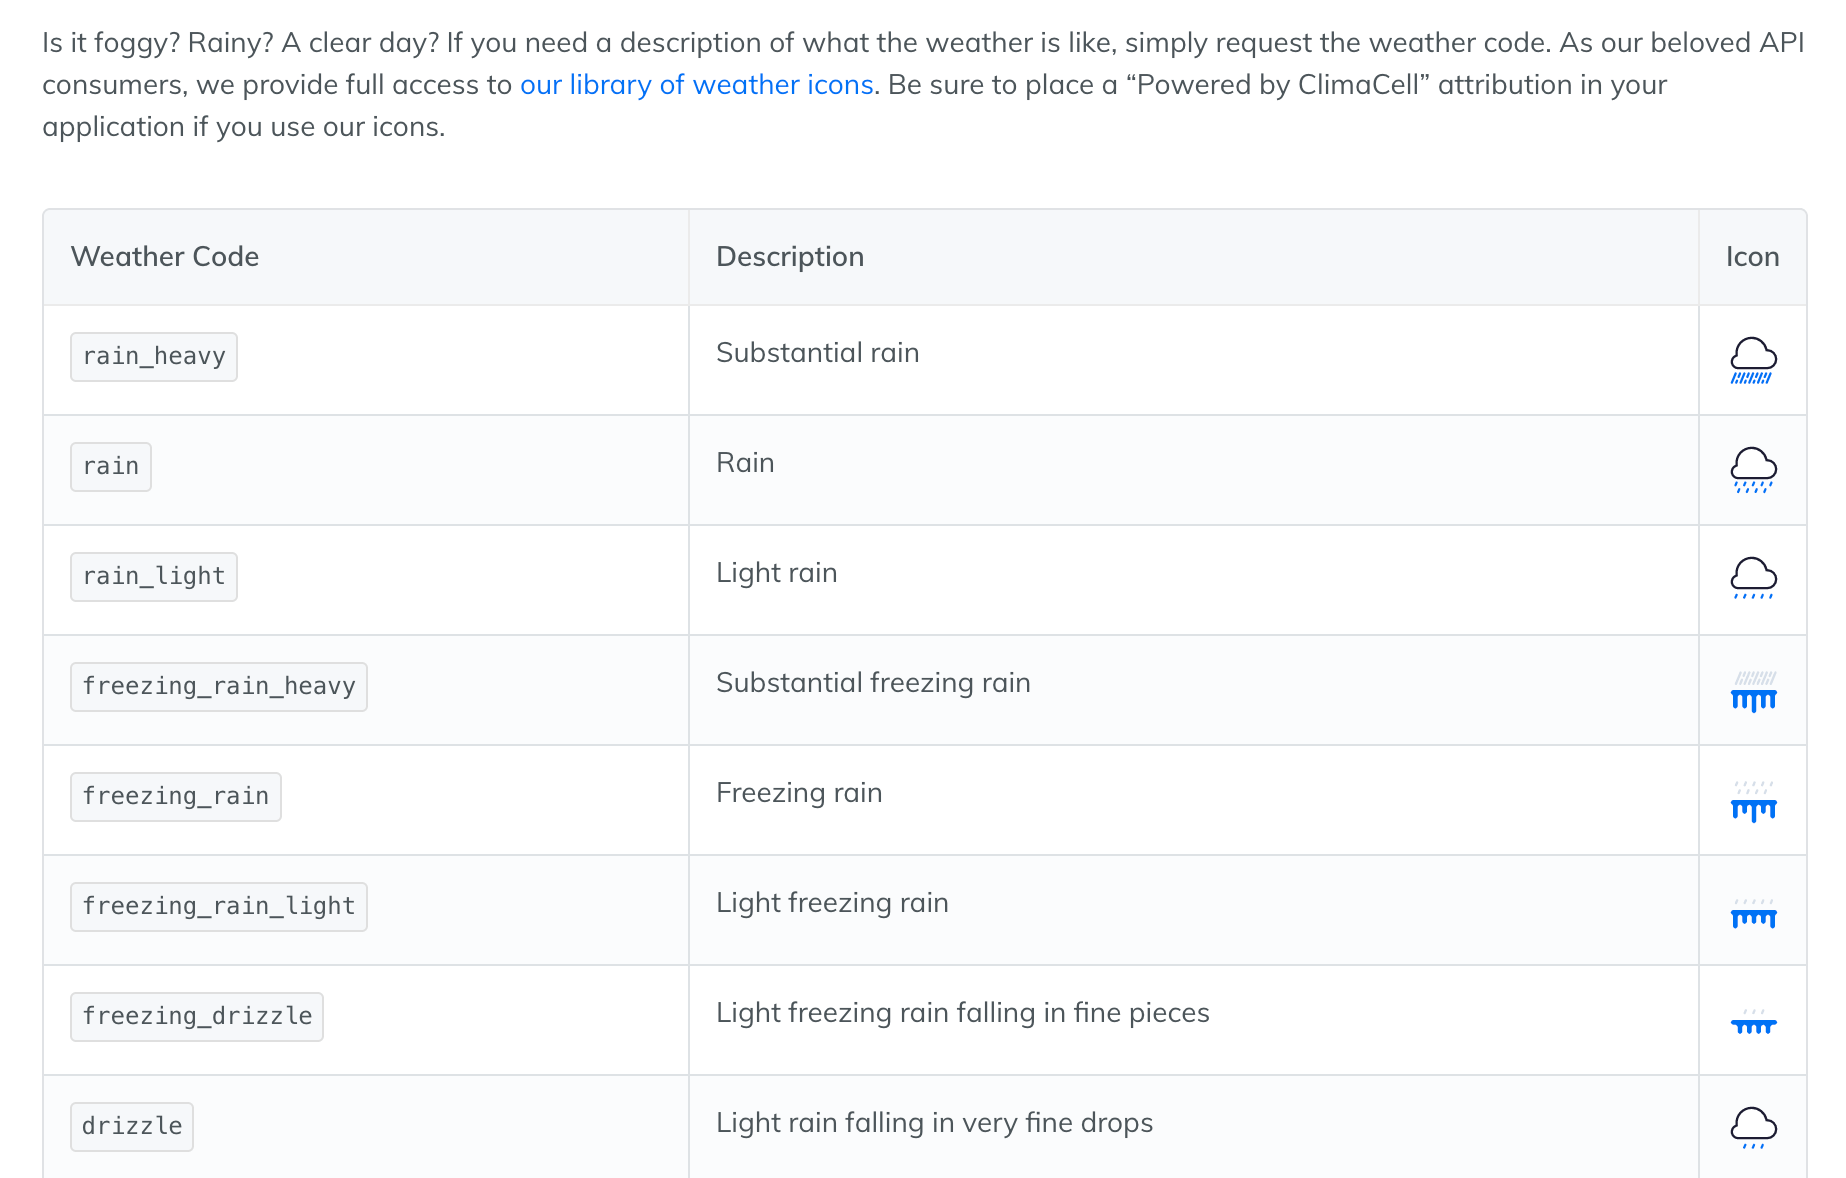Click the drizzle code label
This screenshot has height=1178, width=1846.
click(x=132, y=1127)
